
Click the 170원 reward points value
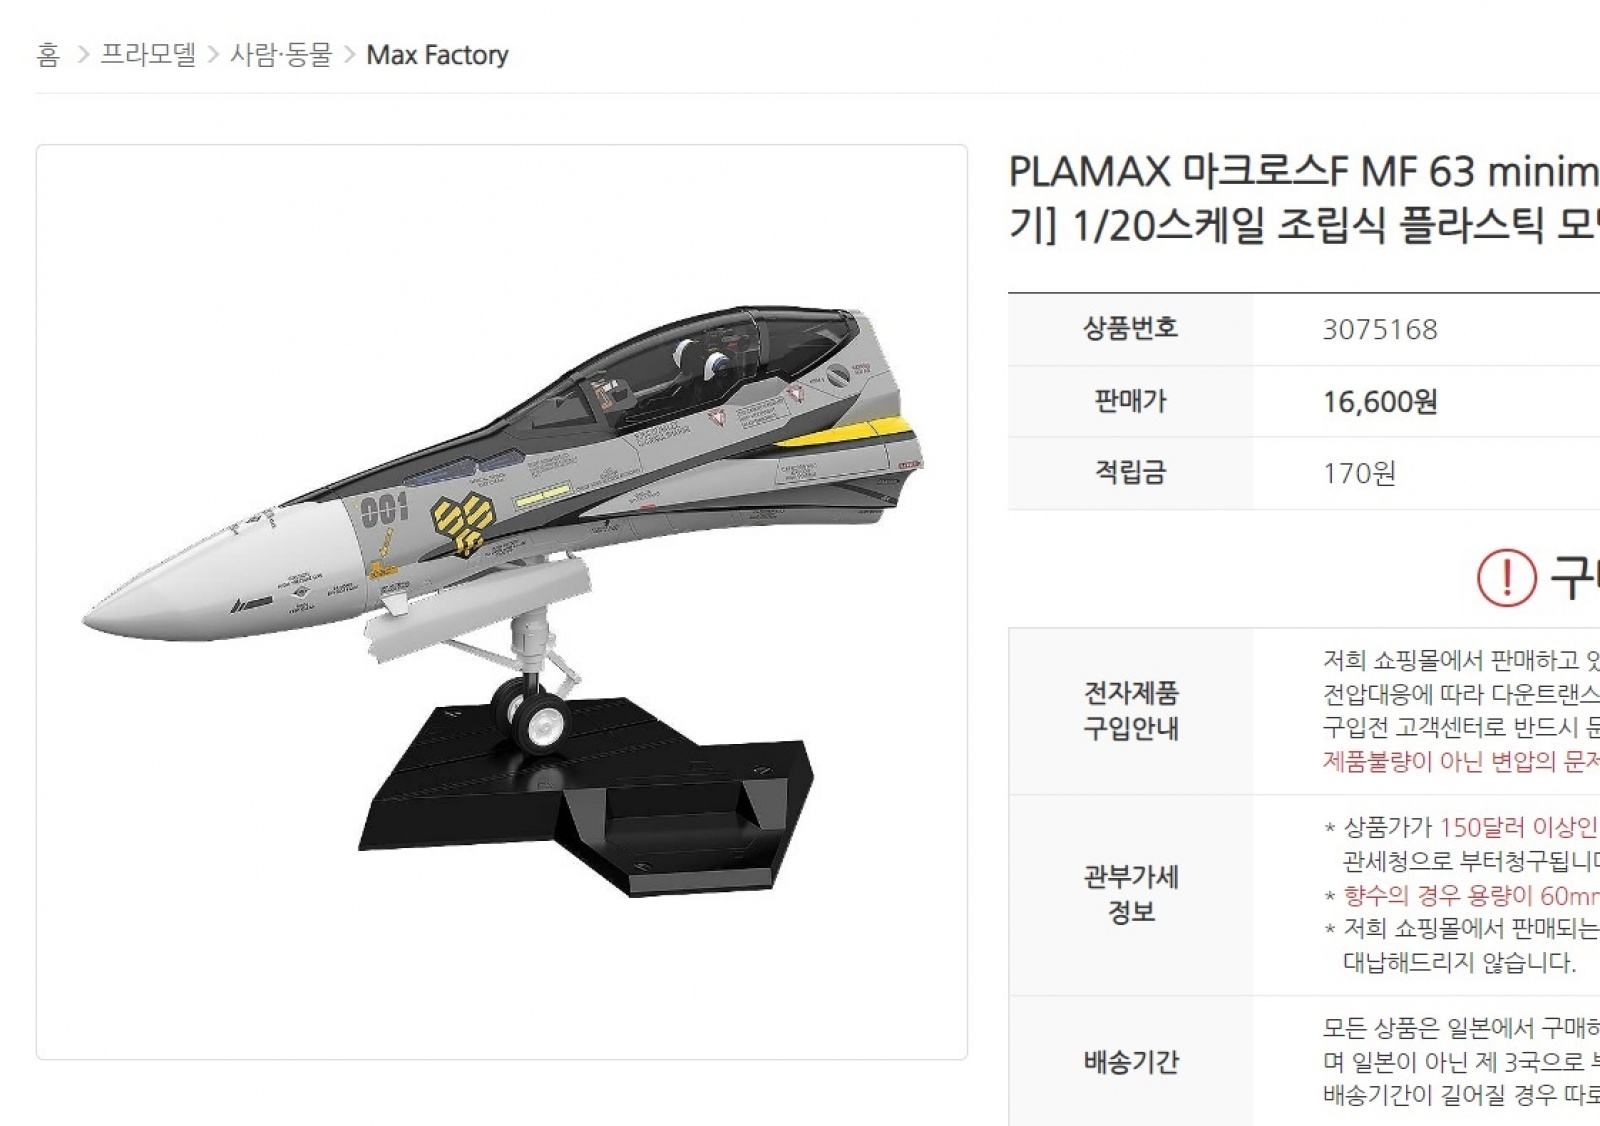pos(1359,473)
